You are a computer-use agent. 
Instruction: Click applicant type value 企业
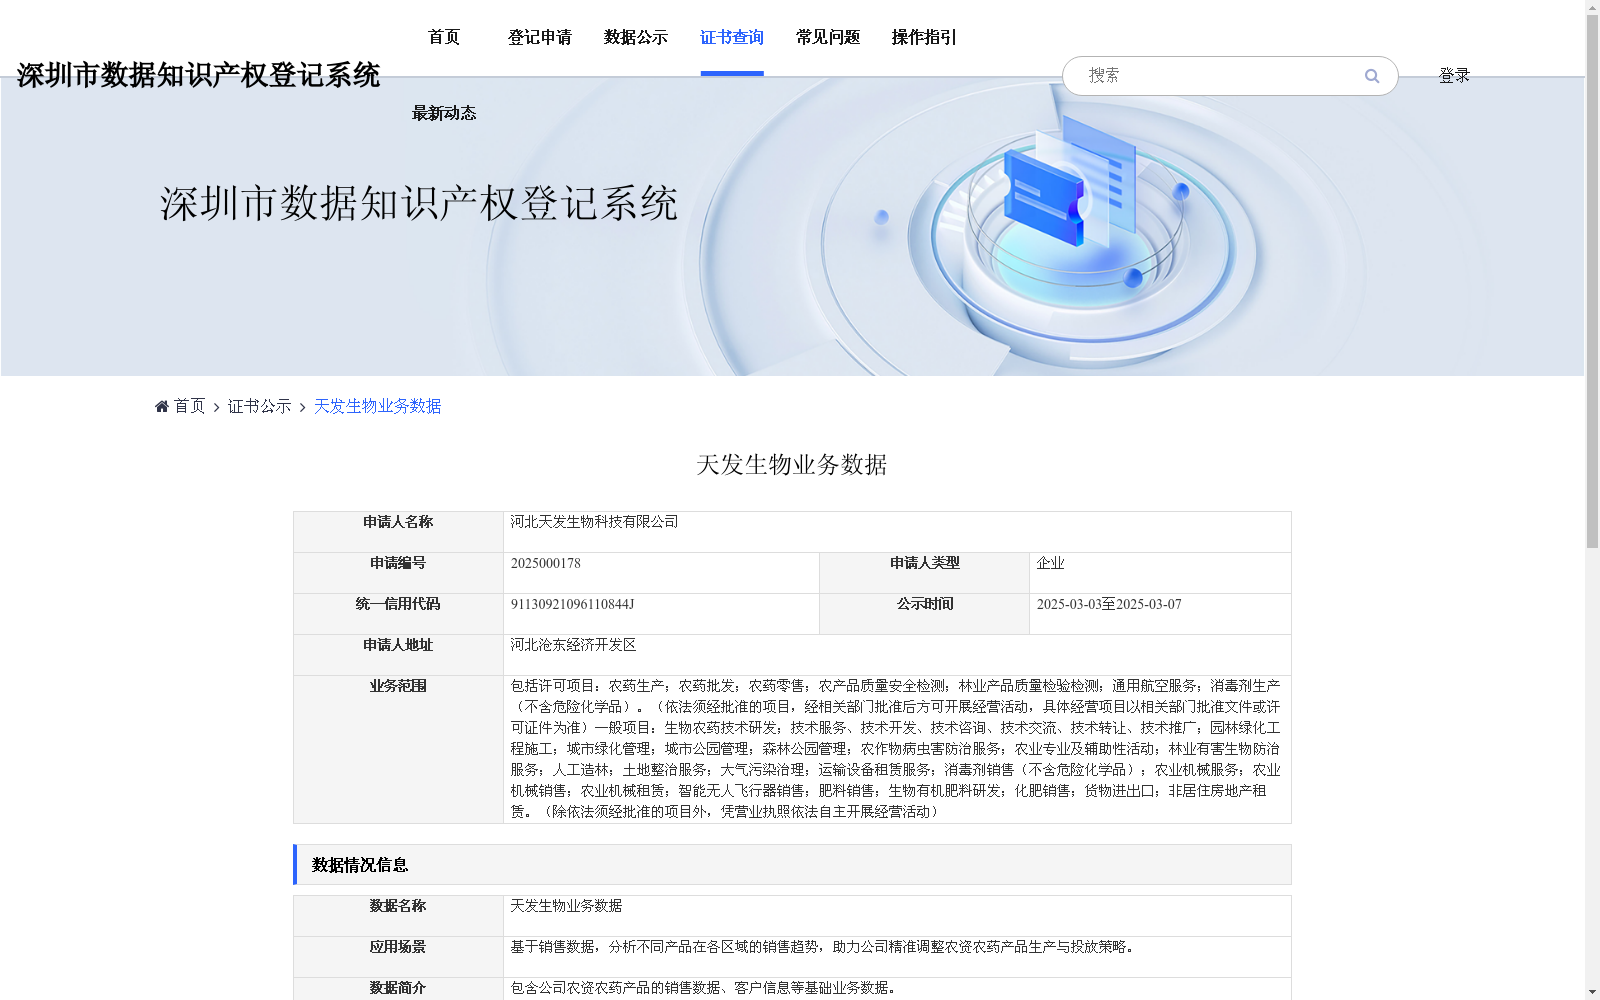click(x=1050, y=563)
